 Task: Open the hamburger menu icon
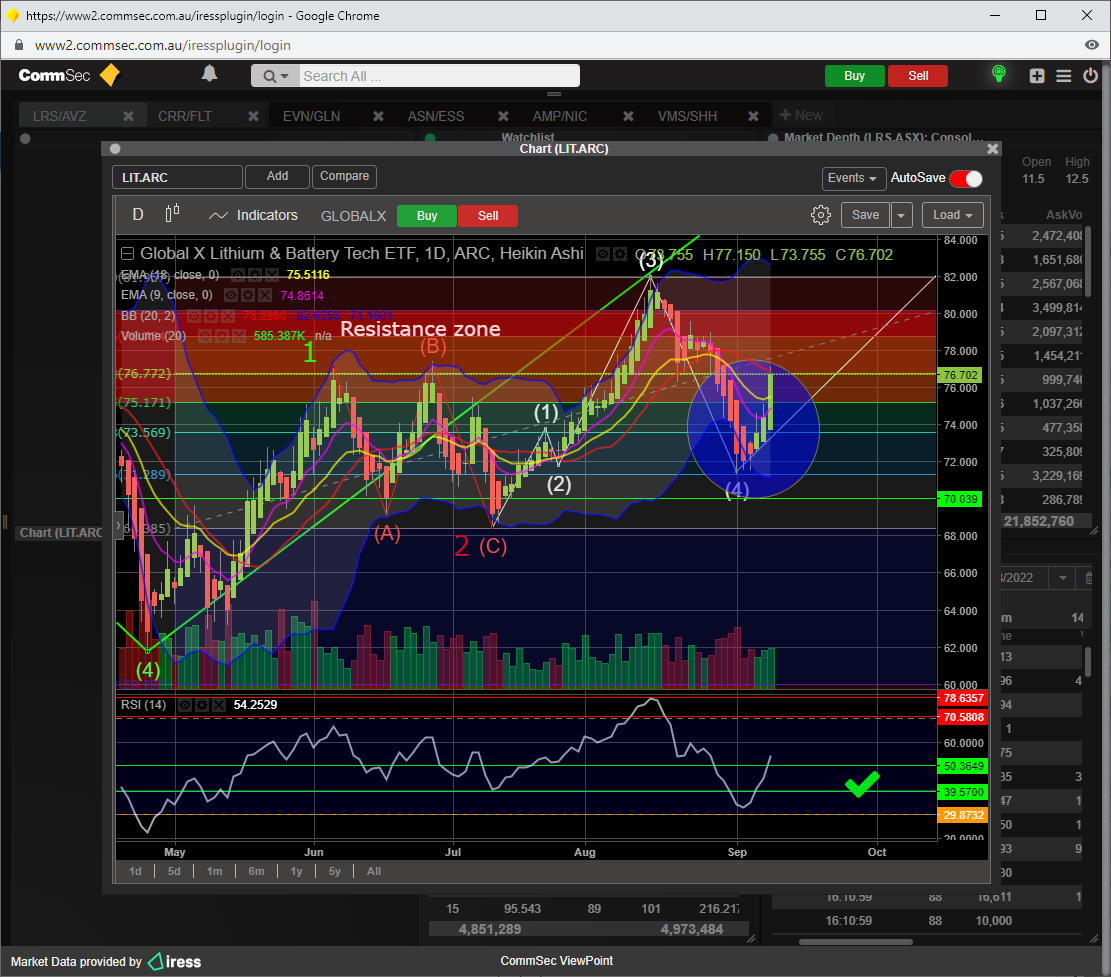pos(1063,76)
